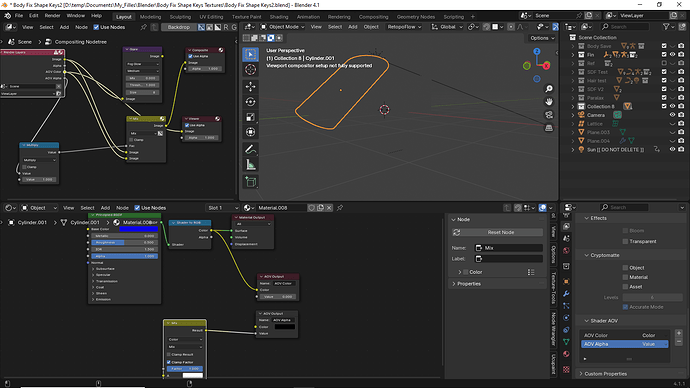This screenshot has width=690, height=388.
Task: Open the RetopoFlow dropdown menu
Action: pyautogui.click(x=404, y=27)
